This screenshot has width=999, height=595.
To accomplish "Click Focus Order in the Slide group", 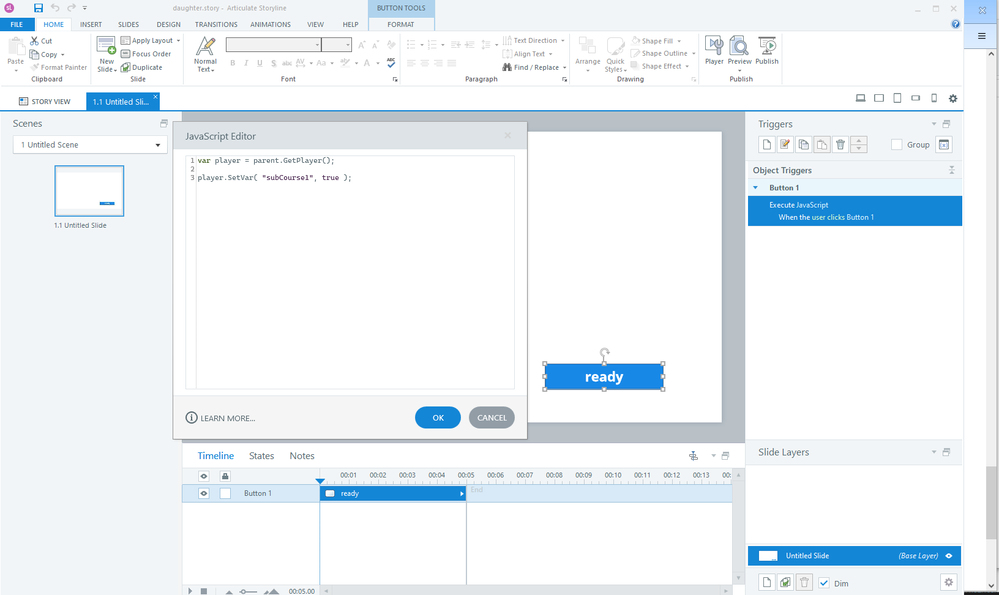I will click(150, 54).
